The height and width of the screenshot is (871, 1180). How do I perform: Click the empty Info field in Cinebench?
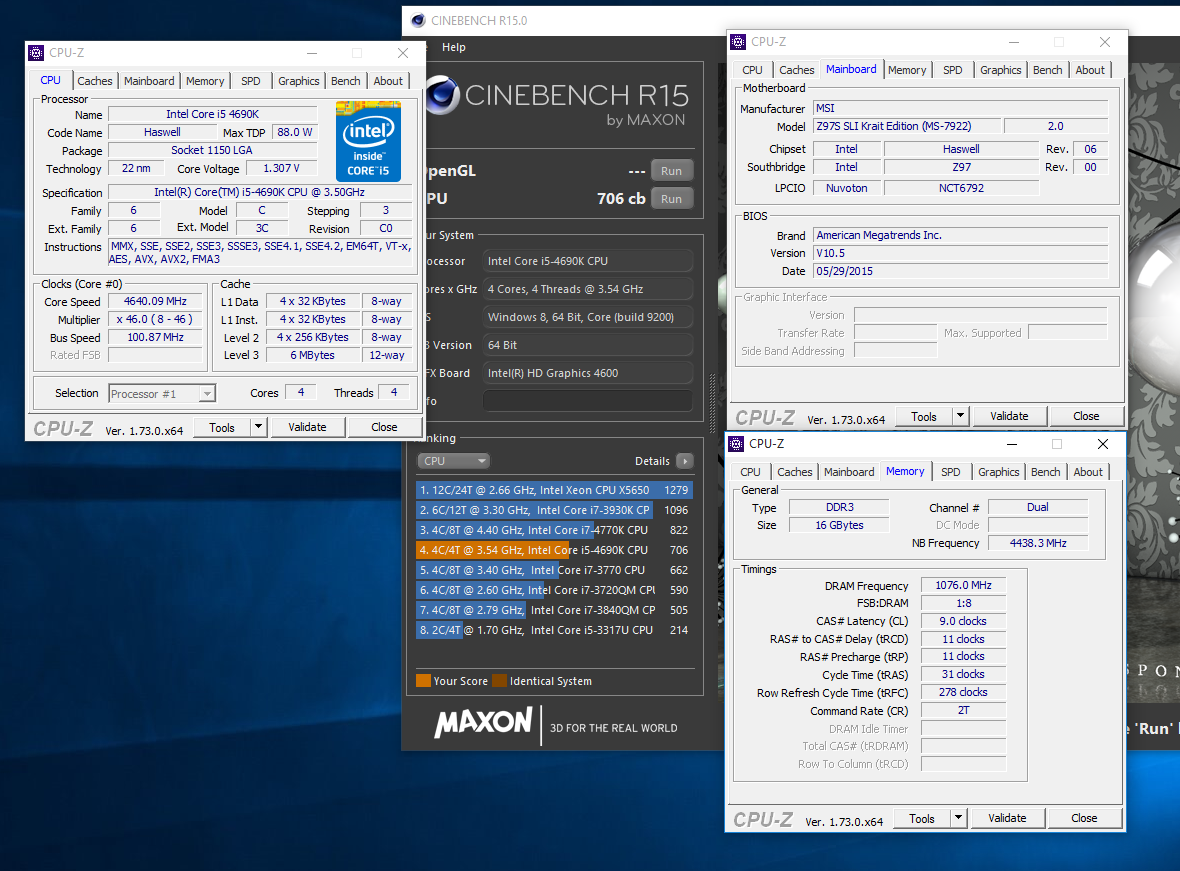[x=588, y=400]
